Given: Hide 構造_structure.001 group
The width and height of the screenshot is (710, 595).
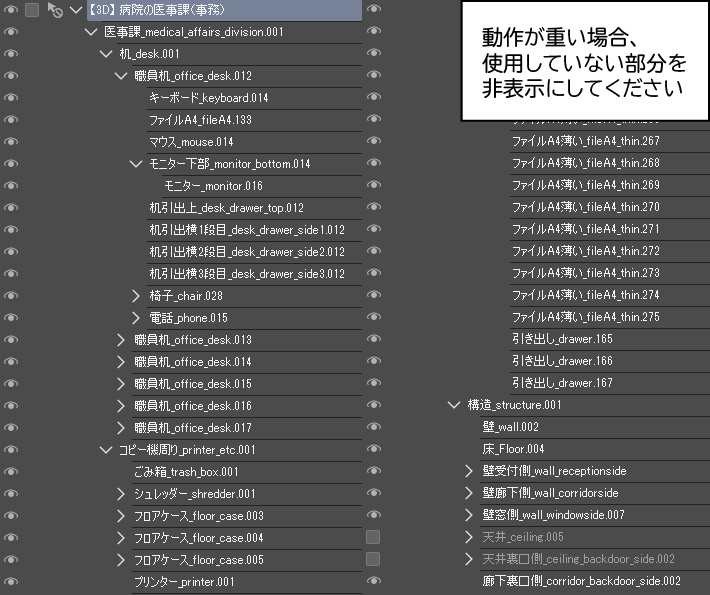Looking at the screenshot, I should (x=374, y=404).
